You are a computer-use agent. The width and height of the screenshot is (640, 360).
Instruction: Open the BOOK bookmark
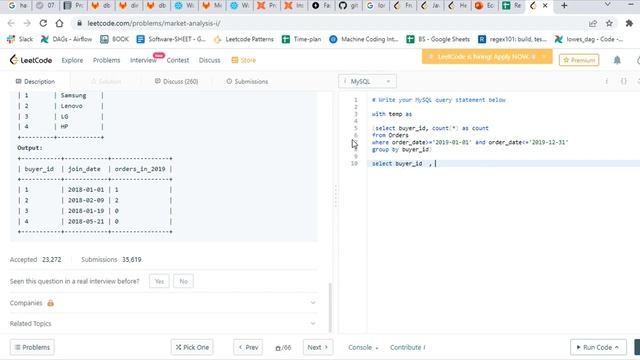click(115, 39)
